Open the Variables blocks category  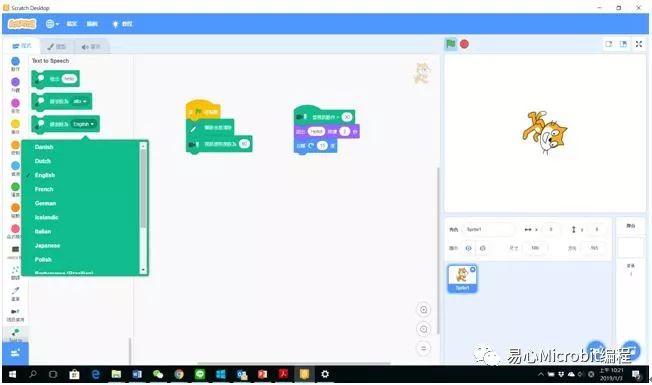point(15,210)
